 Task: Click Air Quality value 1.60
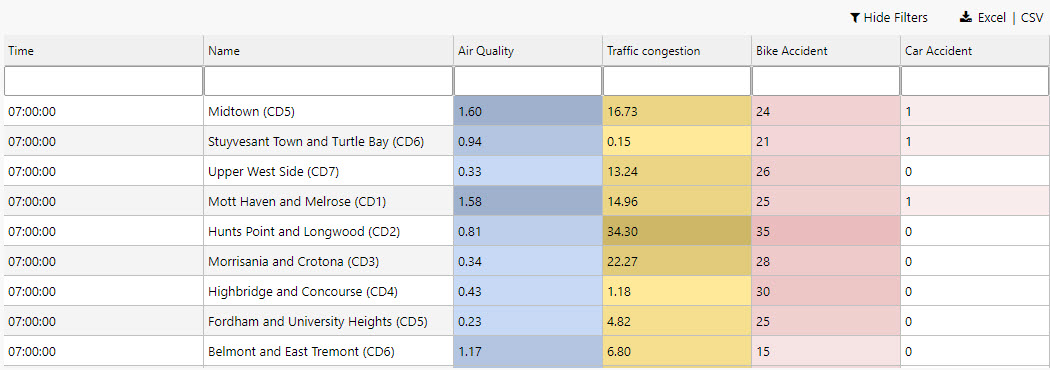coord(528,111)
